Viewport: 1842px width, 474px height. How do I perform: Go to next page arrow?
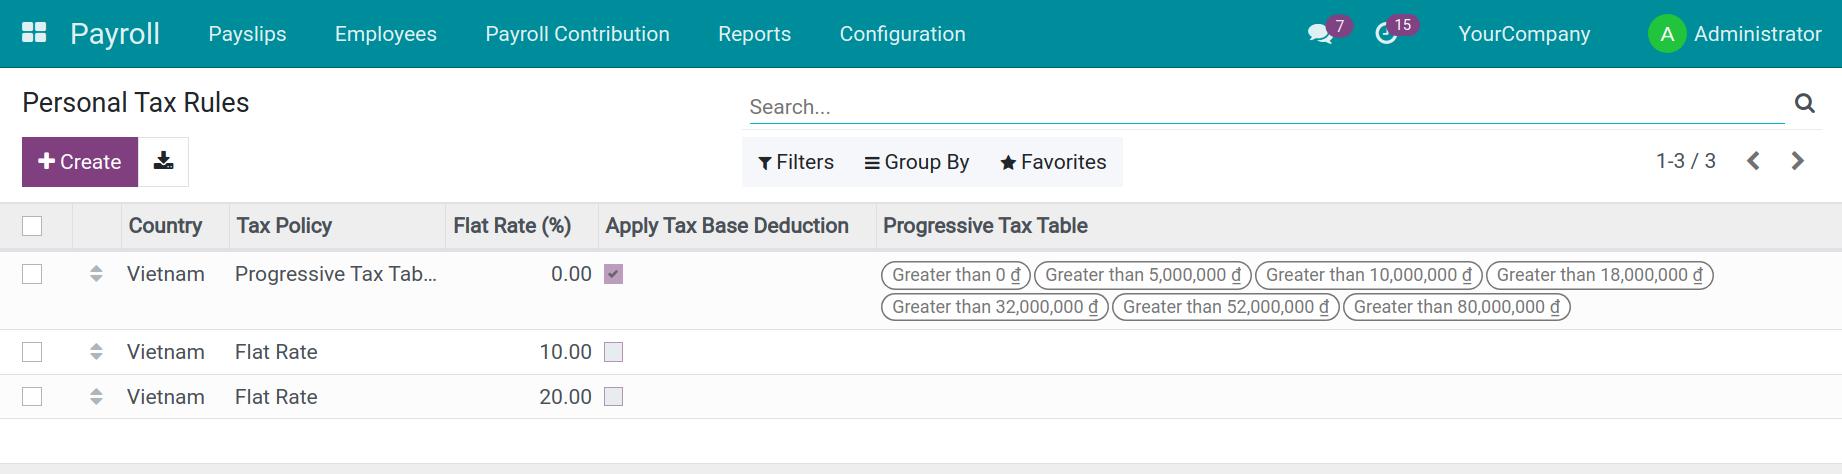[1797, 161]
